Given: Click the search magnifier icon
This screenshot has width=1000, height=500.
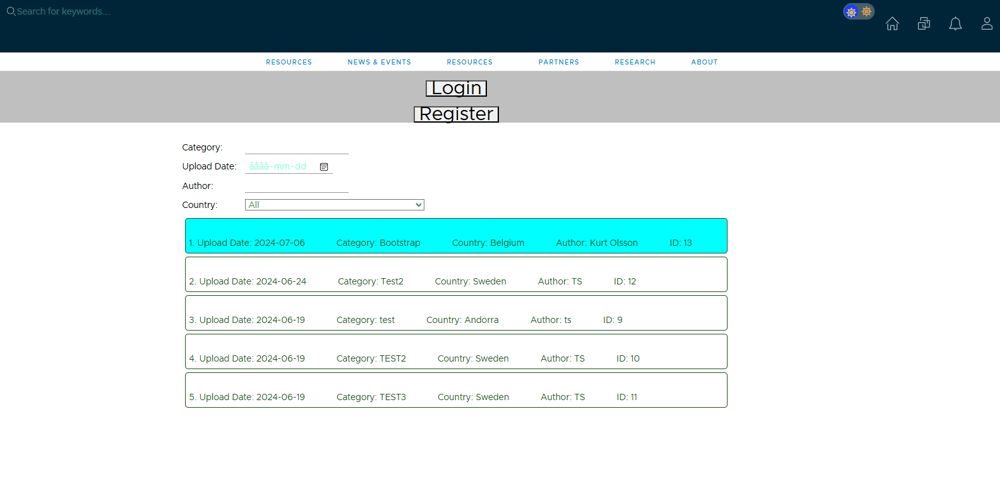Looking at the screenshot, I should tap(11, 12).
